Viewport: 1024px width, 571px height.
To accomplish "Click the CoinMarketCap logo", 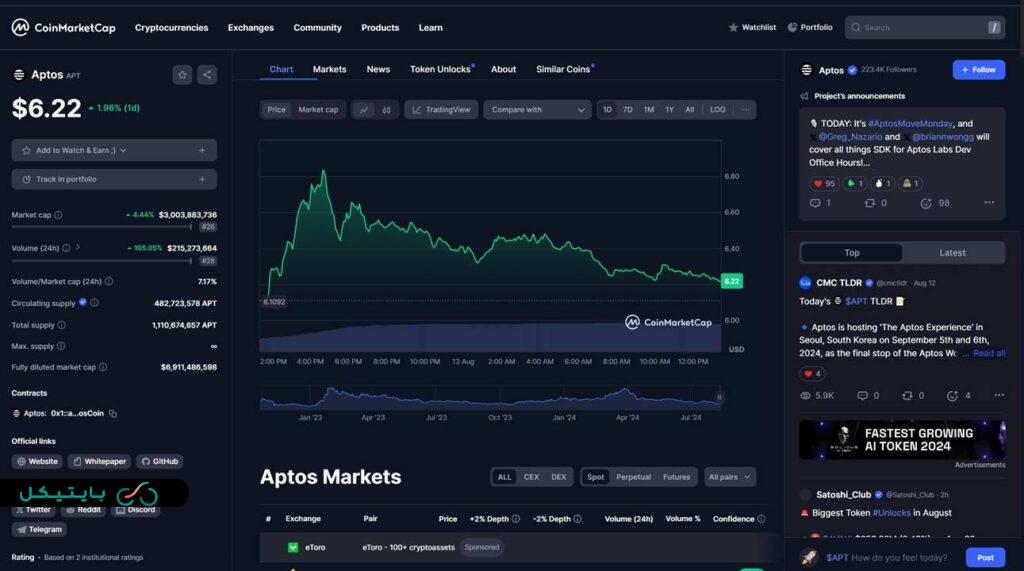I will click(x=64, y=28).
